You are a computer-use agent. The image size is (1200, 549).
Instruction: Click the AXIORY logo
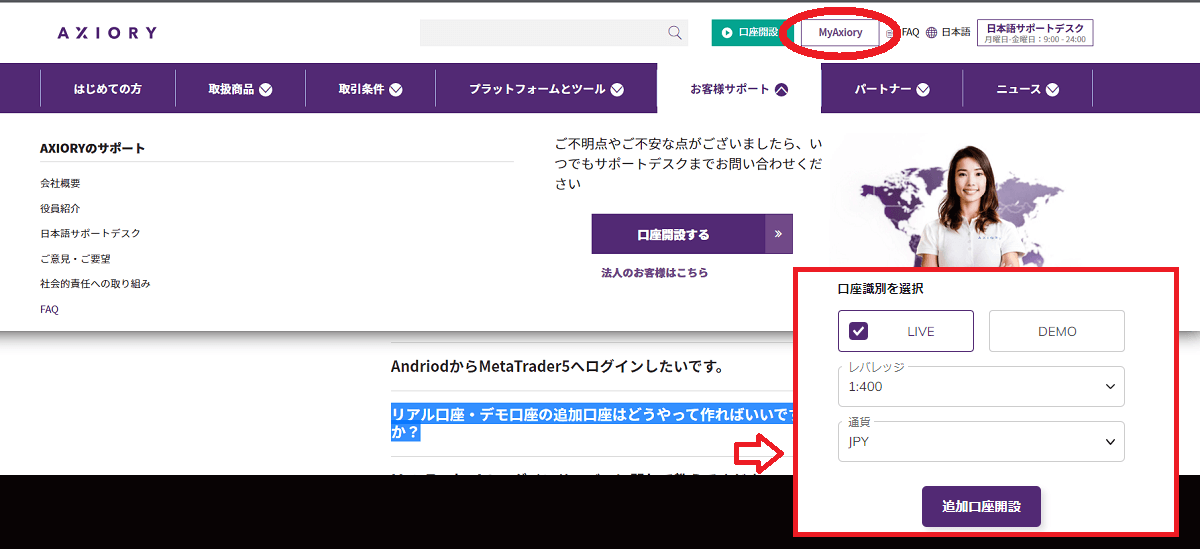coord(107,33)
